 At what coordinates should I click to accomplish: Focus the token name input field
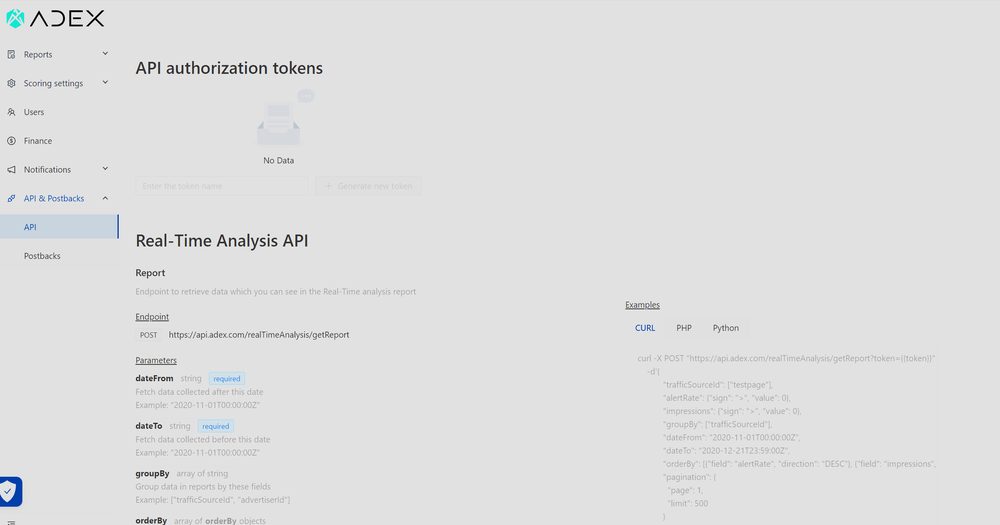[222, 186]
